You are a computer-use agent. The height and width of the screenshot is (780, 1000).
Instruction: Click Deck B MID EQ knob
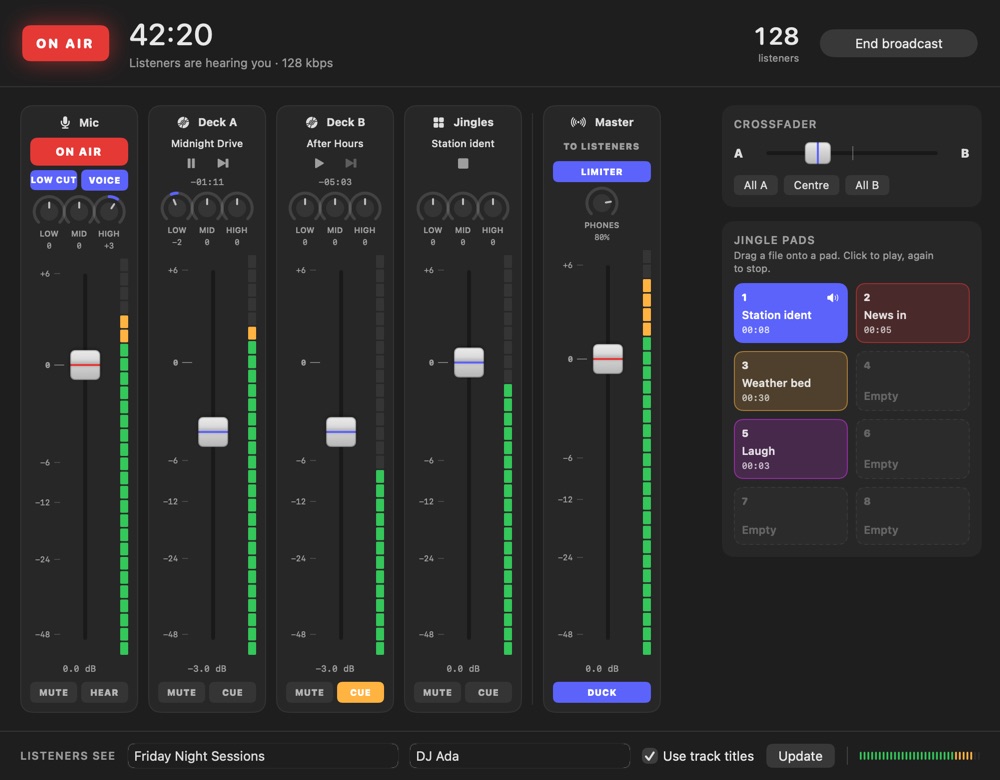[x=335, y=207]
